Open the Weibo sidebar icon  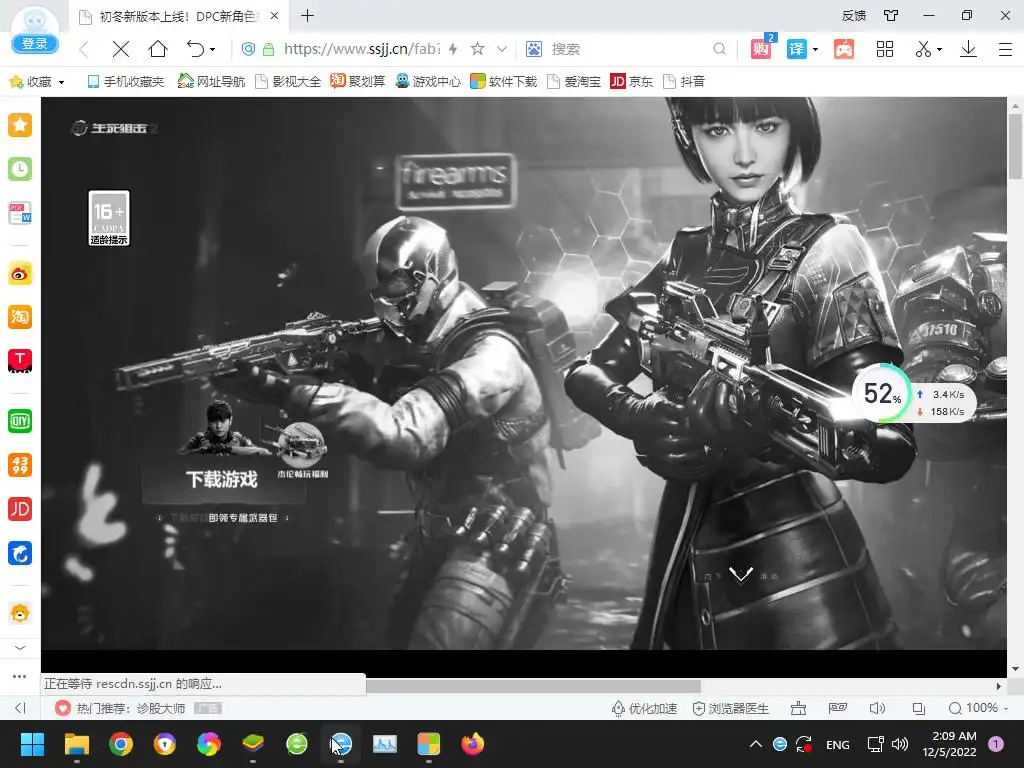pyautogui.click(x=20, y=274)
